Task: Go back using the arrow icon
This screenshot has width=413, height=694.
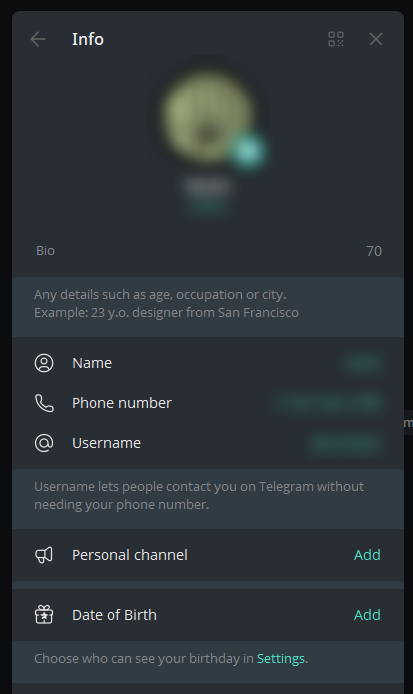Action: (38, 39)
